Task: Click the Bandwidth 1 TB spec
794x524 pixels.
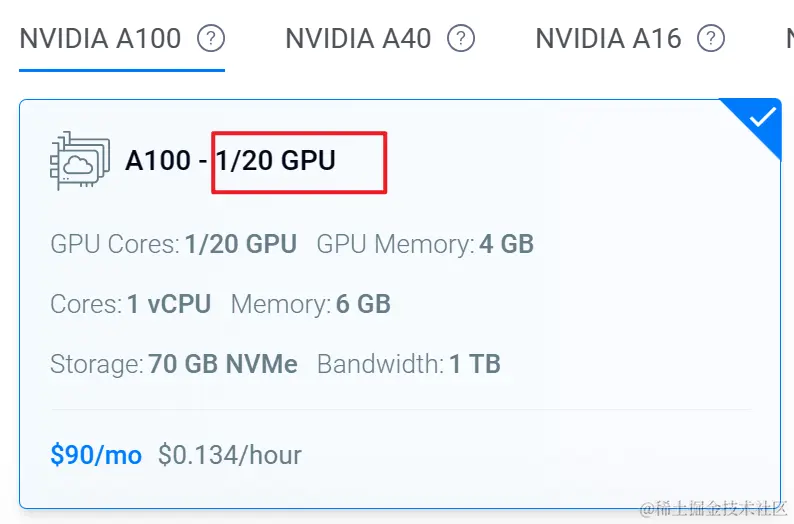Action: 408,364
